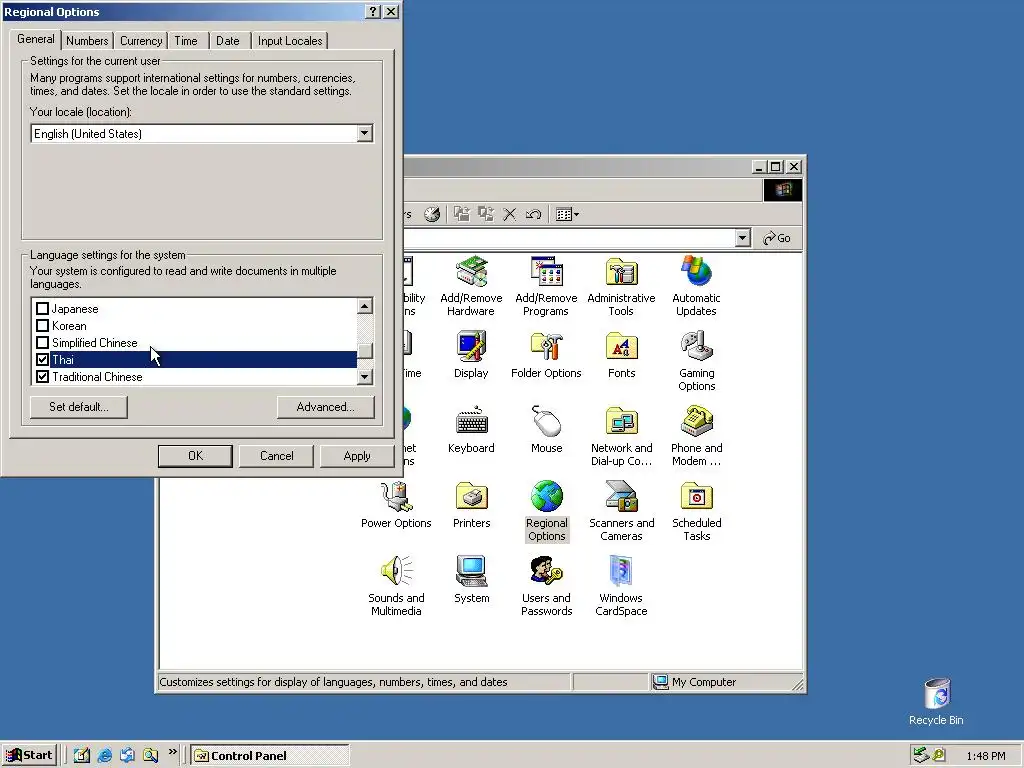Open the Keyboard control panel icon
The height and width of the screenshot is (768, 1024).
[471, 430]
